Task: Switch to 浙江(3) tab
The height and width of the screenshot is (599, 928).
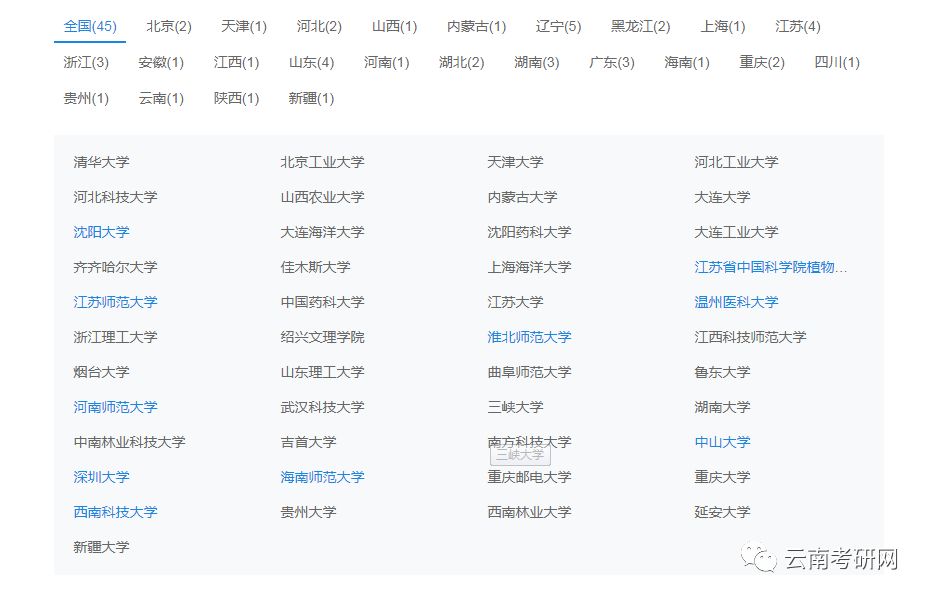Action: (x=86, y=62)
